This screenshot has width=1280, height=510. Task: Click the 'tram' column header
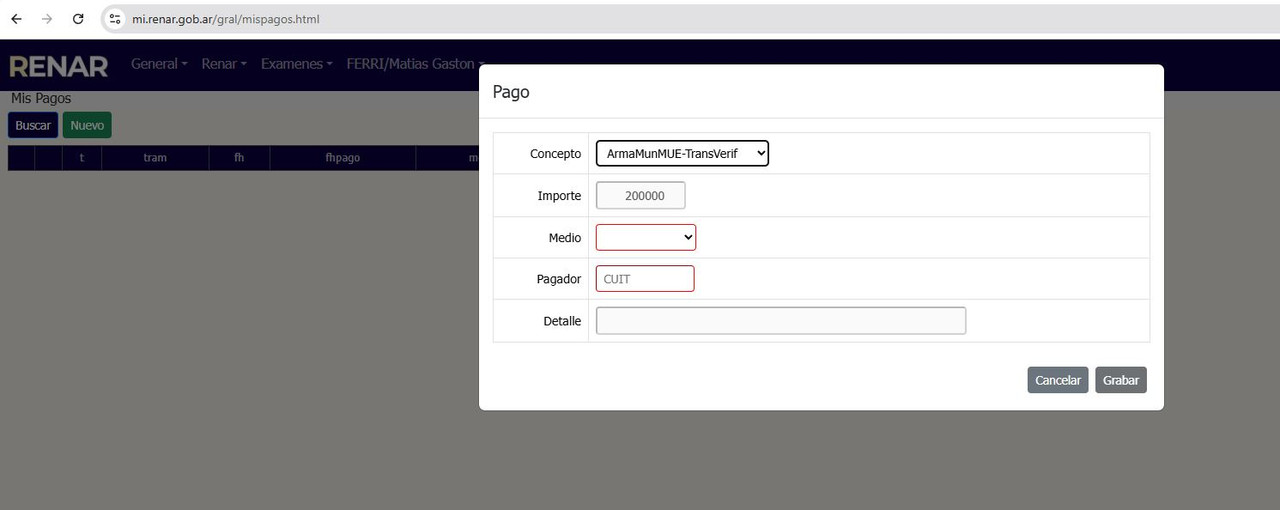[x=155, y=158]
